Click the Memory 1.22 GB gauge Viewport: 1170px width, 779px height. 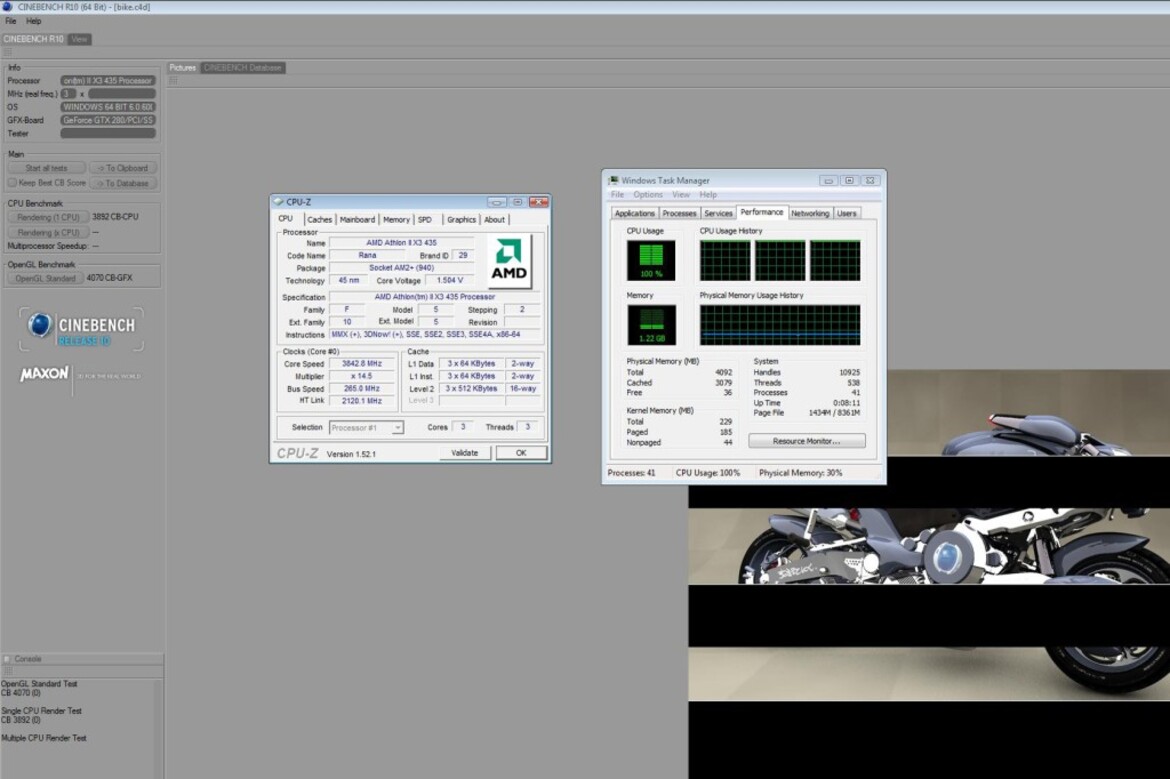tap(651, 325)
